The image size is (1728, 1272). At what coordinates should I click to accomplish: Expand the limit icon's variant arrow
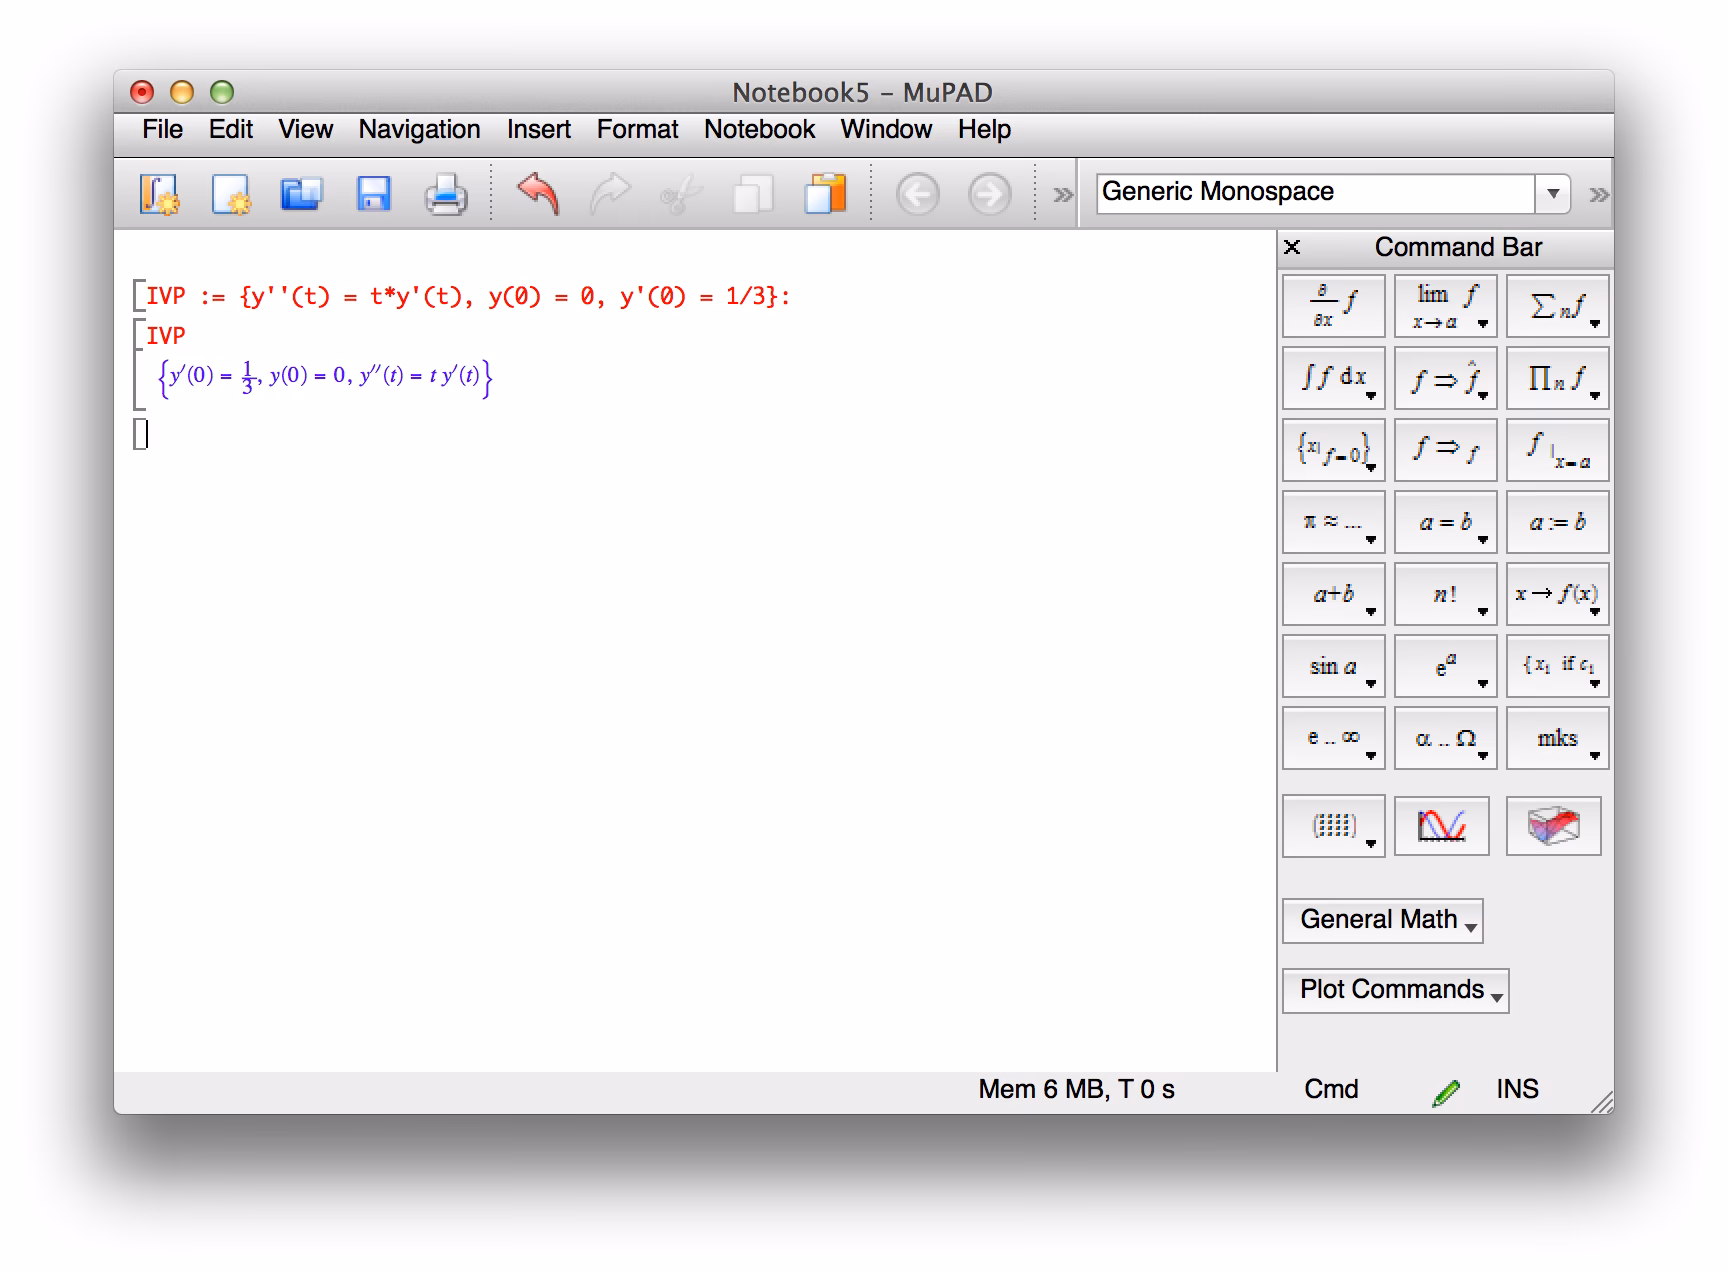[1480, 322]
